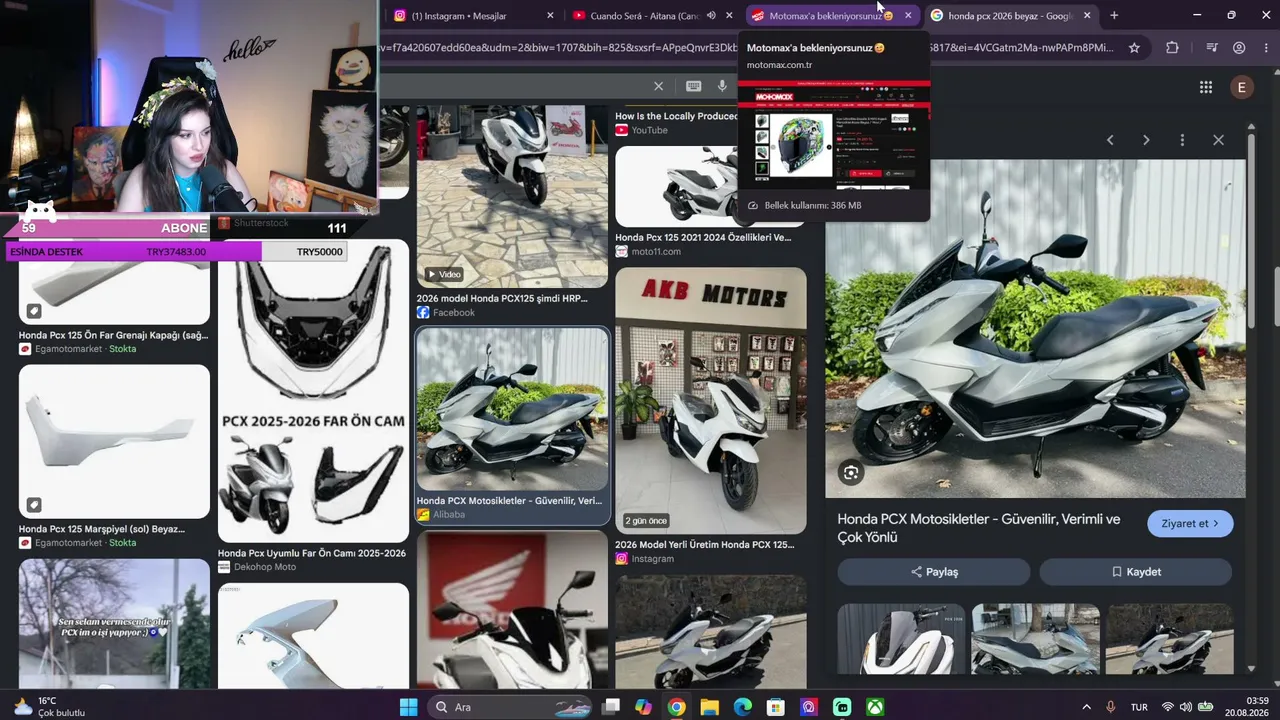Open PCX 2025-2026 Far Ön Cam image
The image size is (1280, 720).
pyautogui.click(x=313, y=390)
